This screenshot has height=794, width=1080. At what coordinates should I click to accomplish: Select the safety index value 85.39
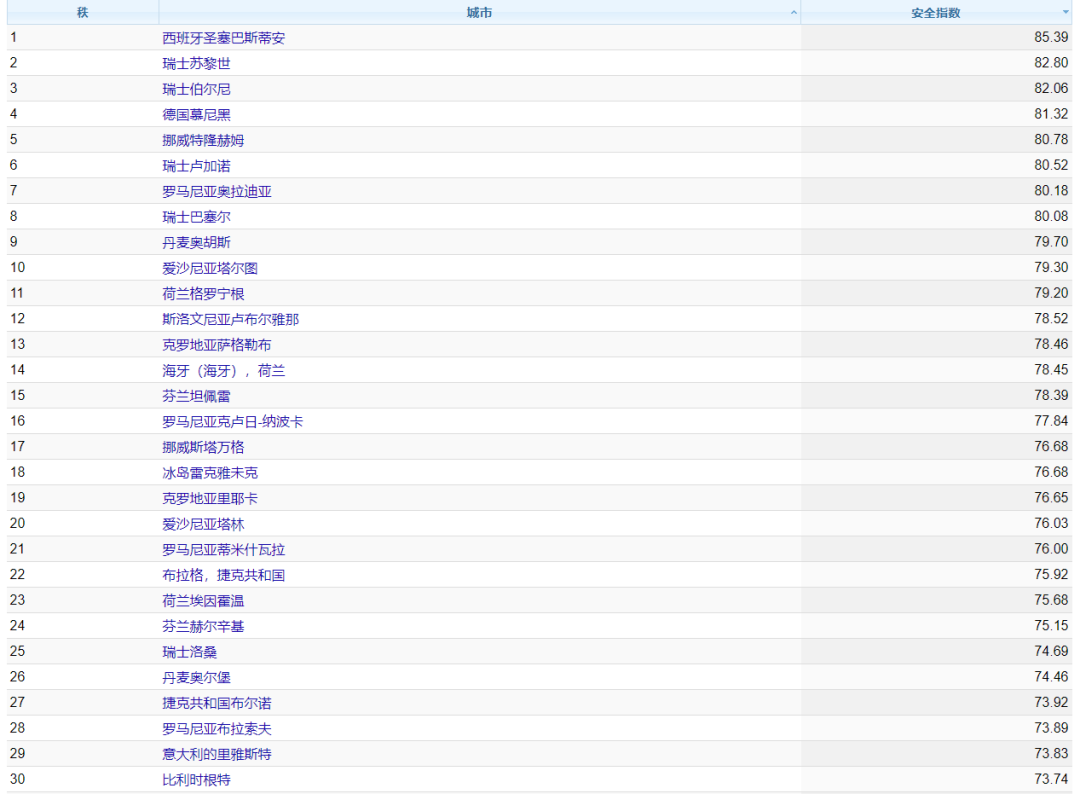tap(1051, 37)
